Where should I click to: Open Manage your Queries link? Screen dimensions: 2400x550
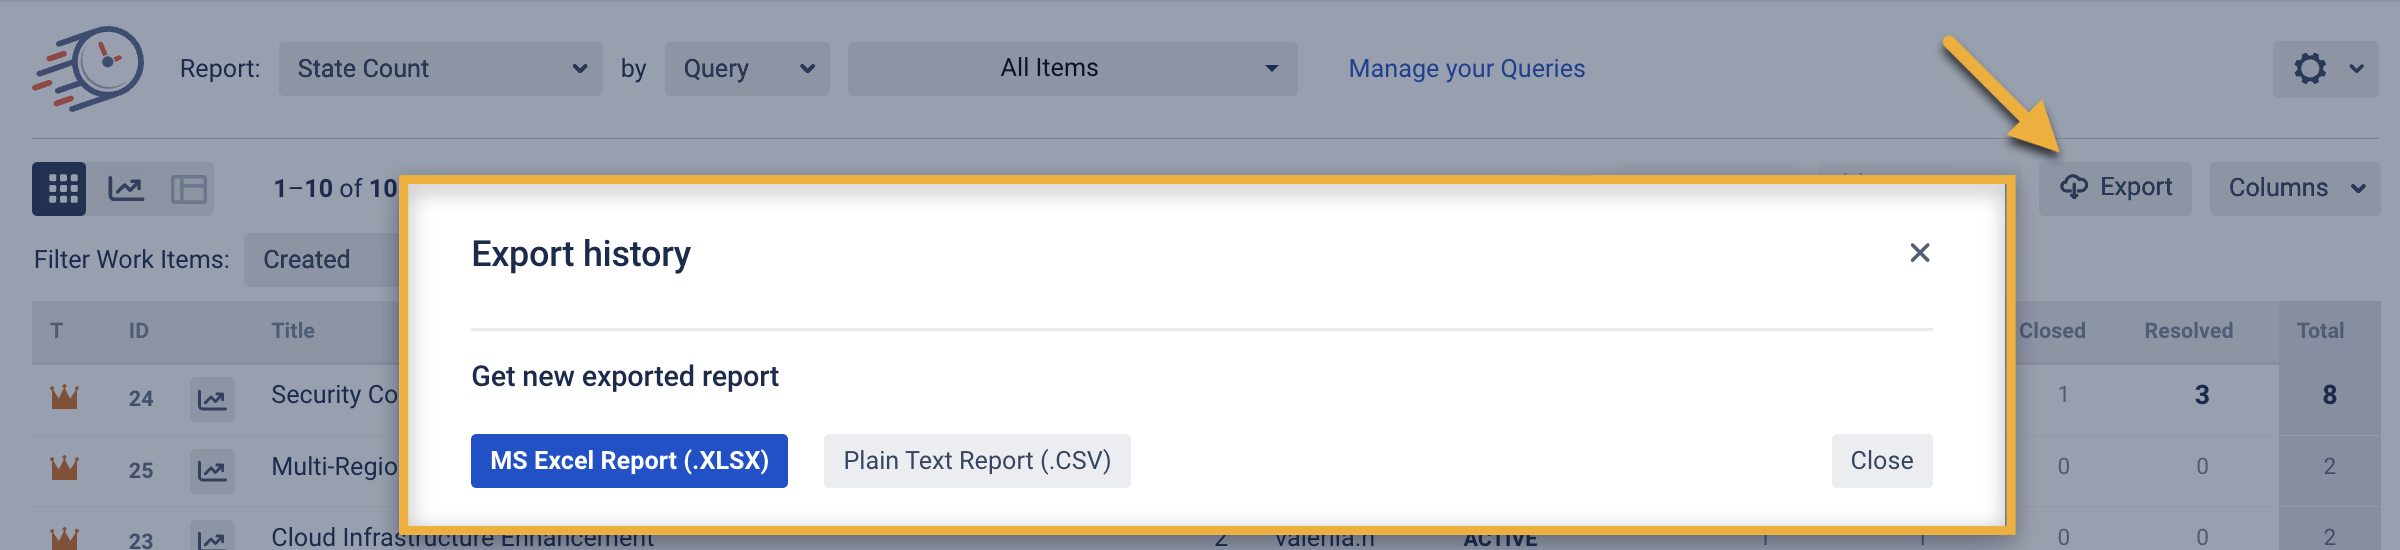tap(1466, 69)
